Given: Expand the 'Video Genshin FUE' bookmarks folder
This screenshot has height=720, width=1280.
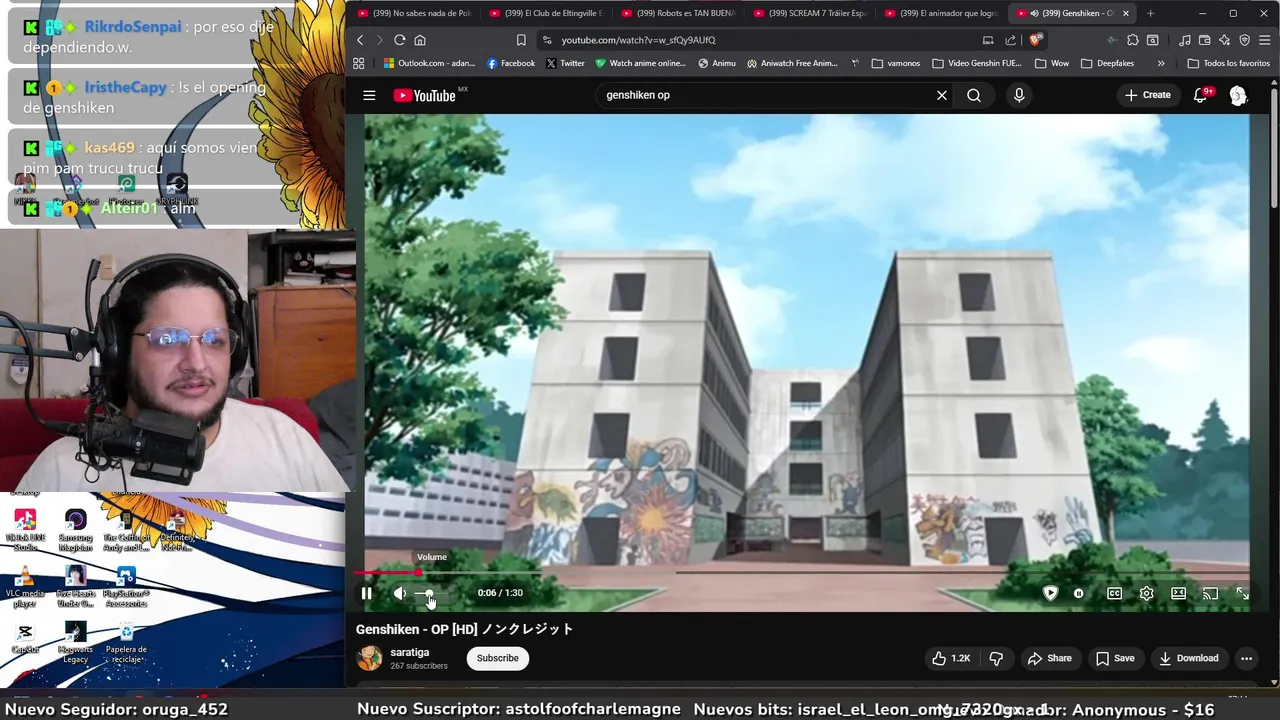Looking at the screenshot, I should 977,63.
